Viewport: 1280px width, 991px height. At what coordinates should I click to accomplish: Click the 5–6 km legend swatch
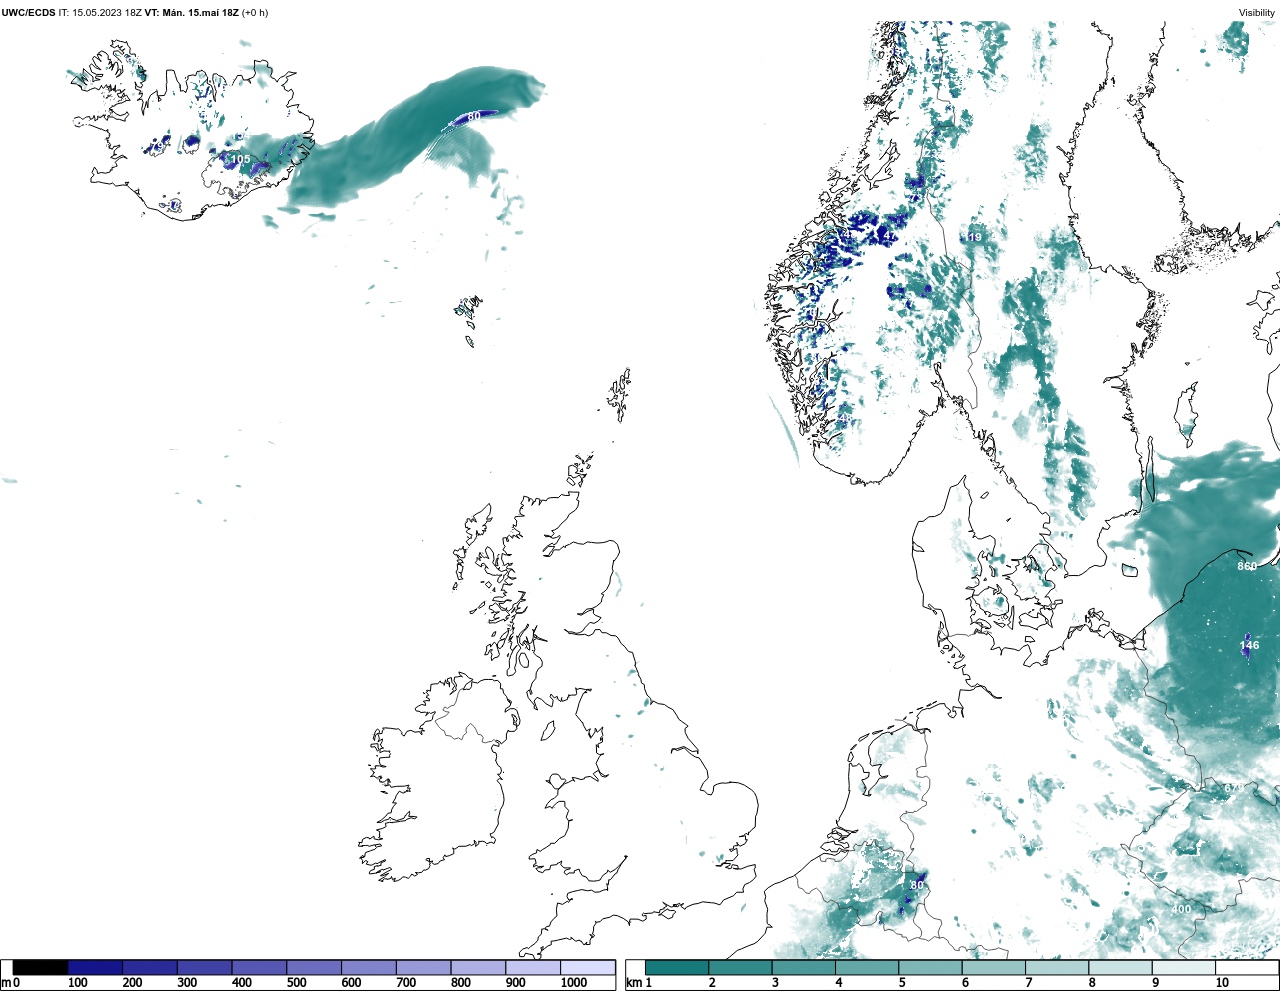(931, 967)
